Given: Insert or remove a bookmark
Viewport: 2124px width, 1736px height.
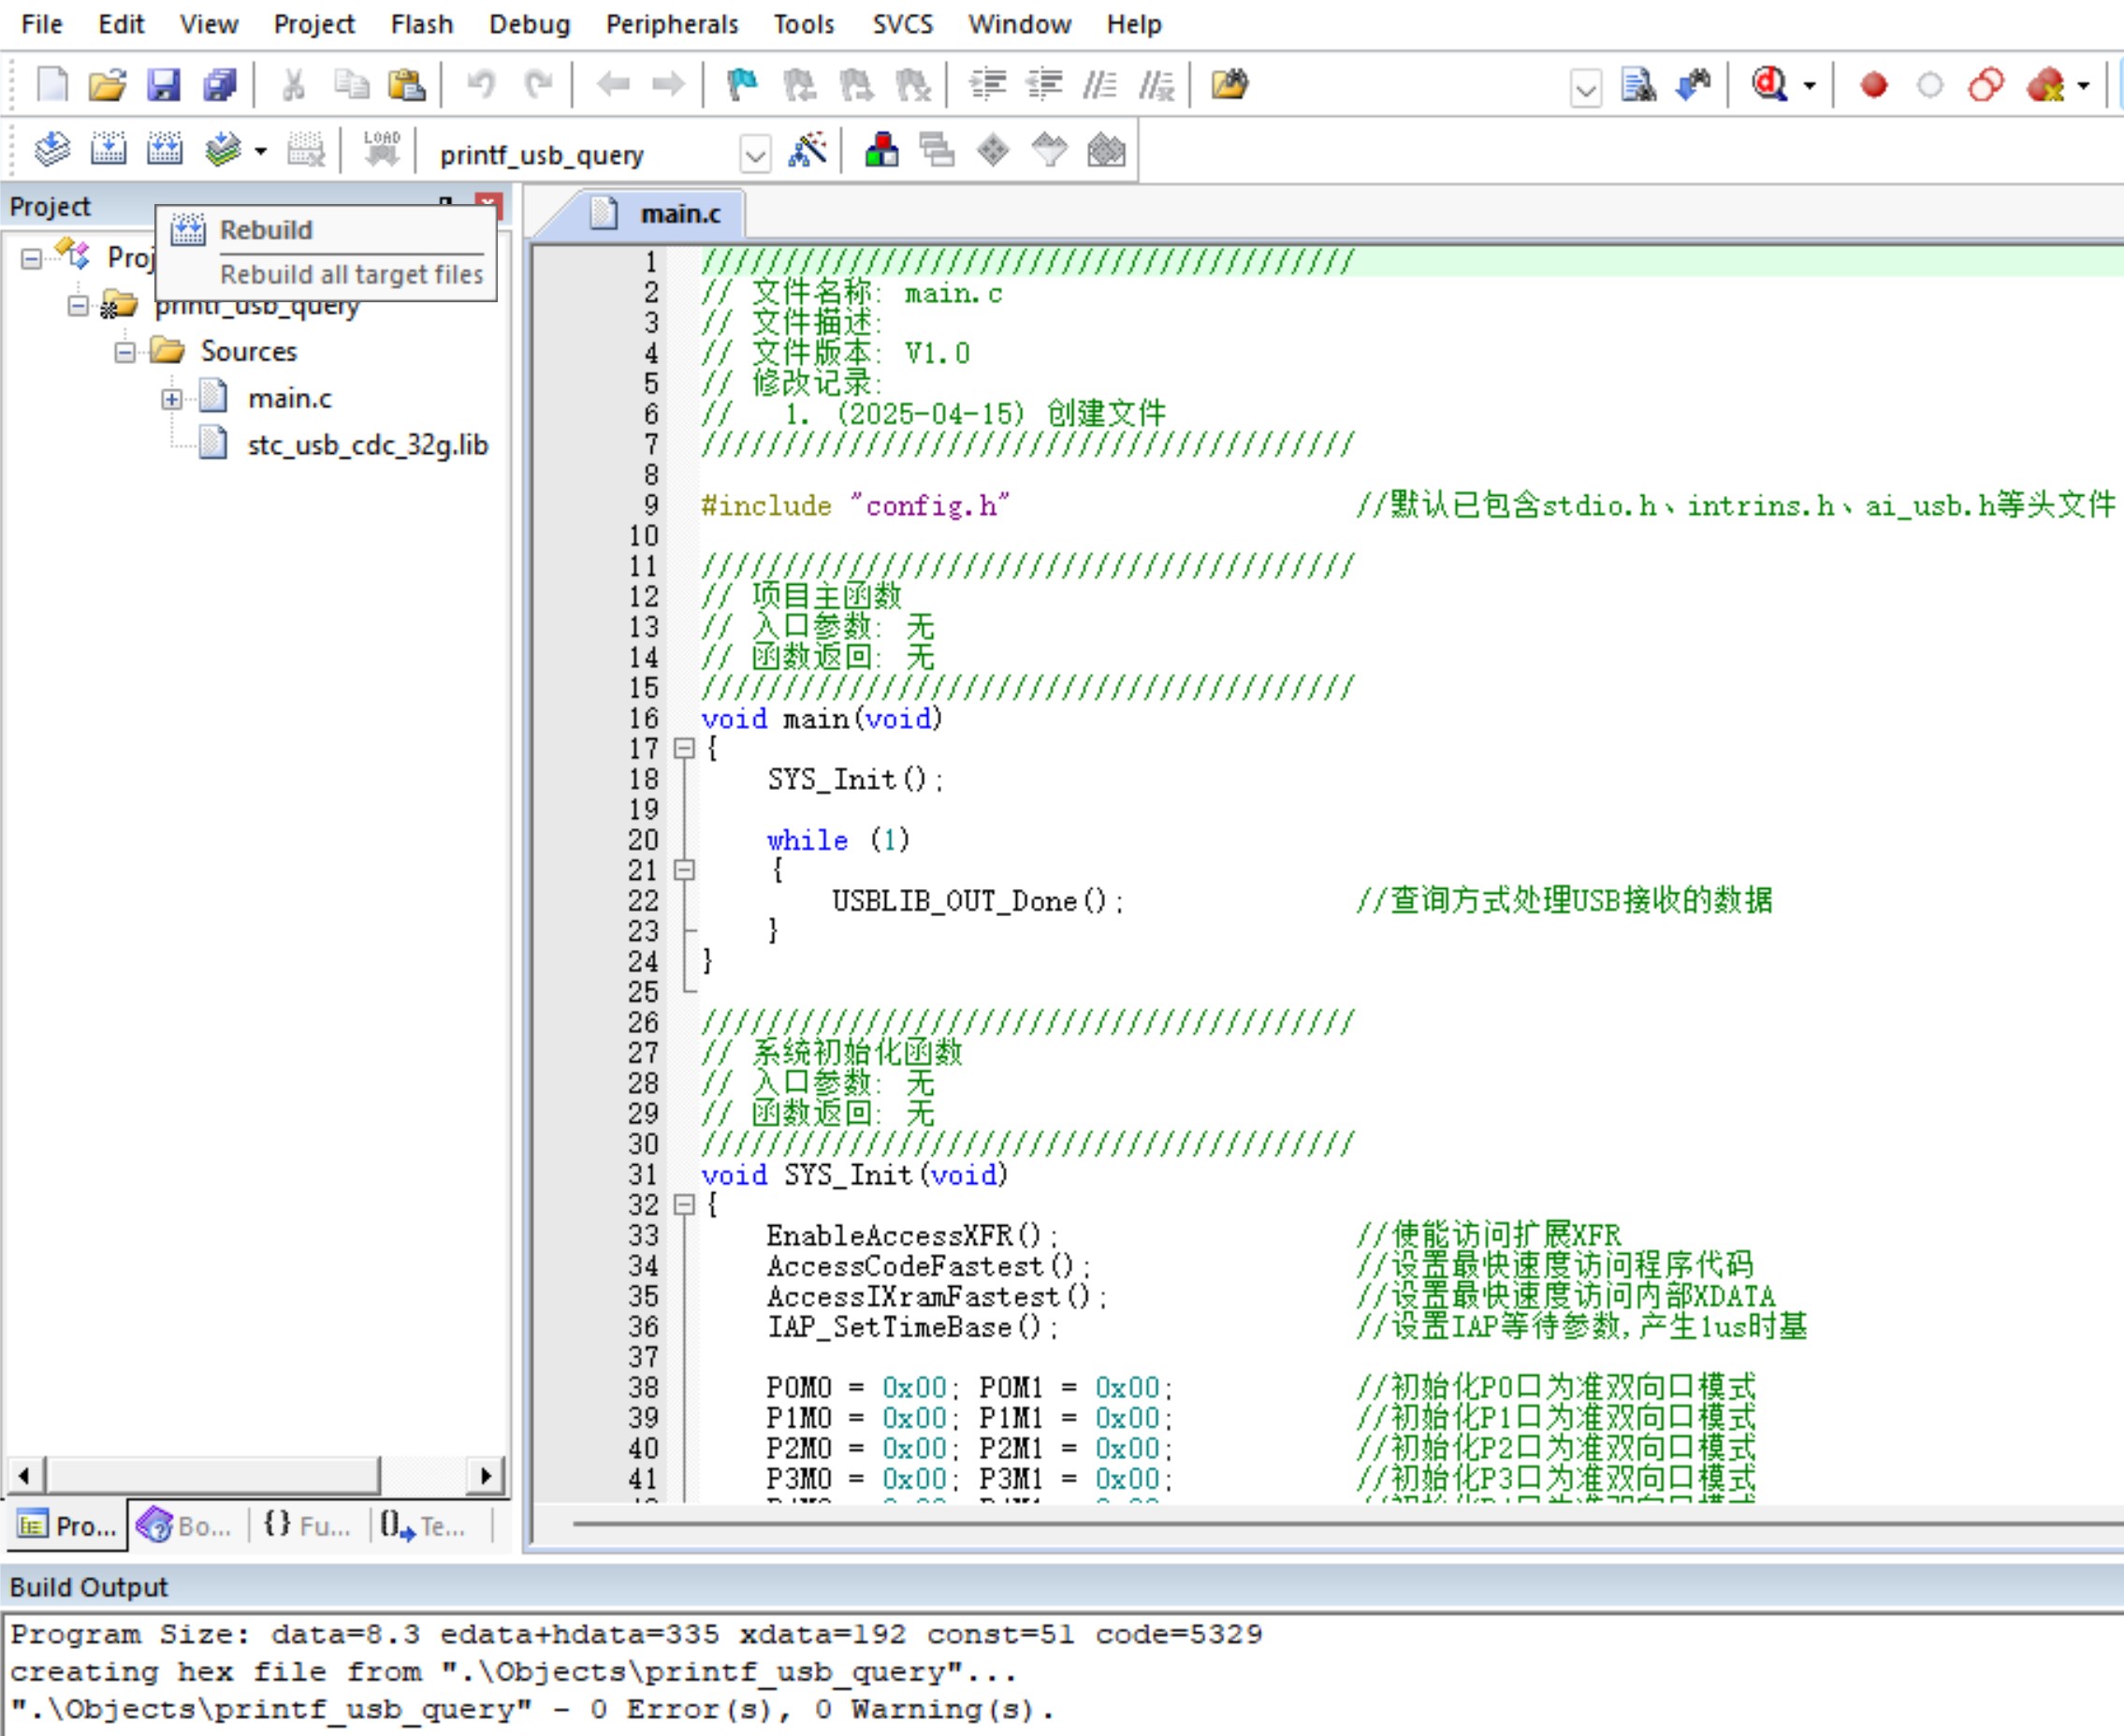Looking at the screenshot, I should click(742, 85).
